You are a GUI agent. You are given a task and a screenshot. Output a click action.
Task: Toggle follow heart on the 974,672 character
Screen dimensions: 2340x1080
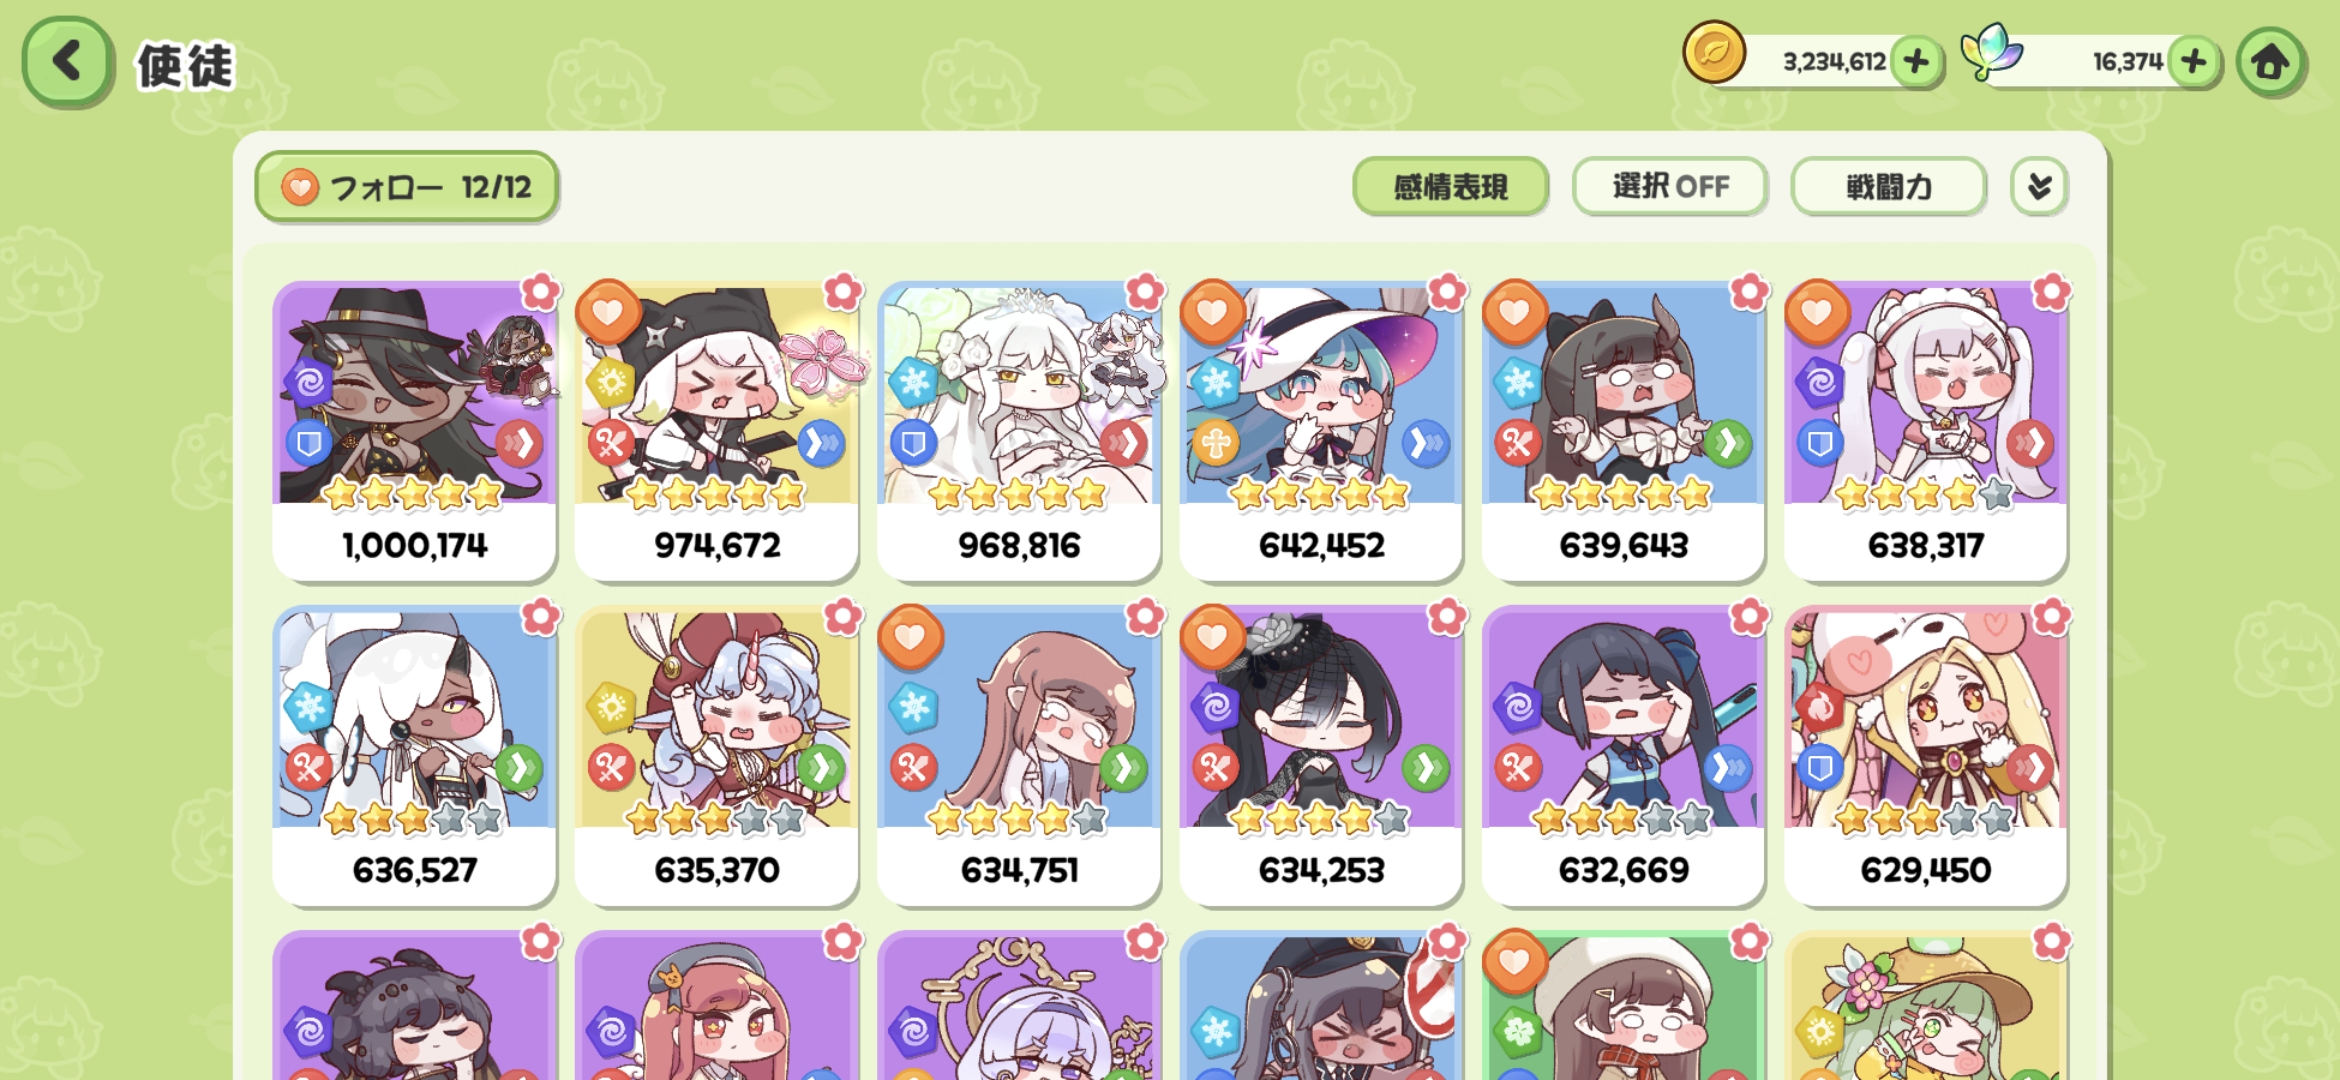(608, 312)
